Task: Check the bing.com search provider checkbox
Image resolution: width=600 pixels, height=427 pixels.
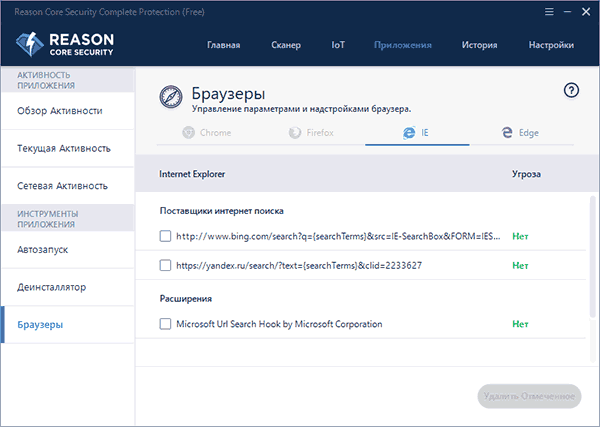Action: pos(166,237)
